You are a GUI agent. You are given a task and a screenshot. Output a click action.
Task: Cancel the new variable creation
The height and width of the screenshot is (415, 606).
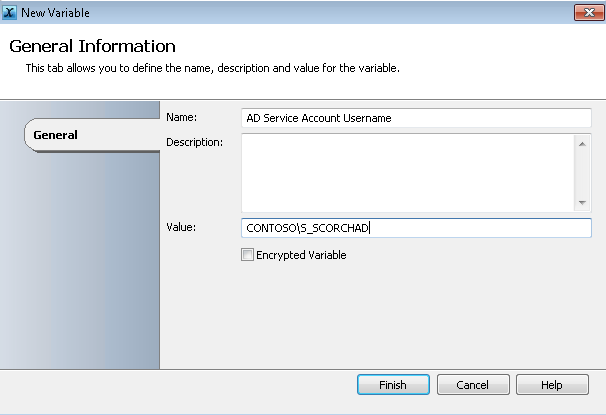click(x=473, y=385)
